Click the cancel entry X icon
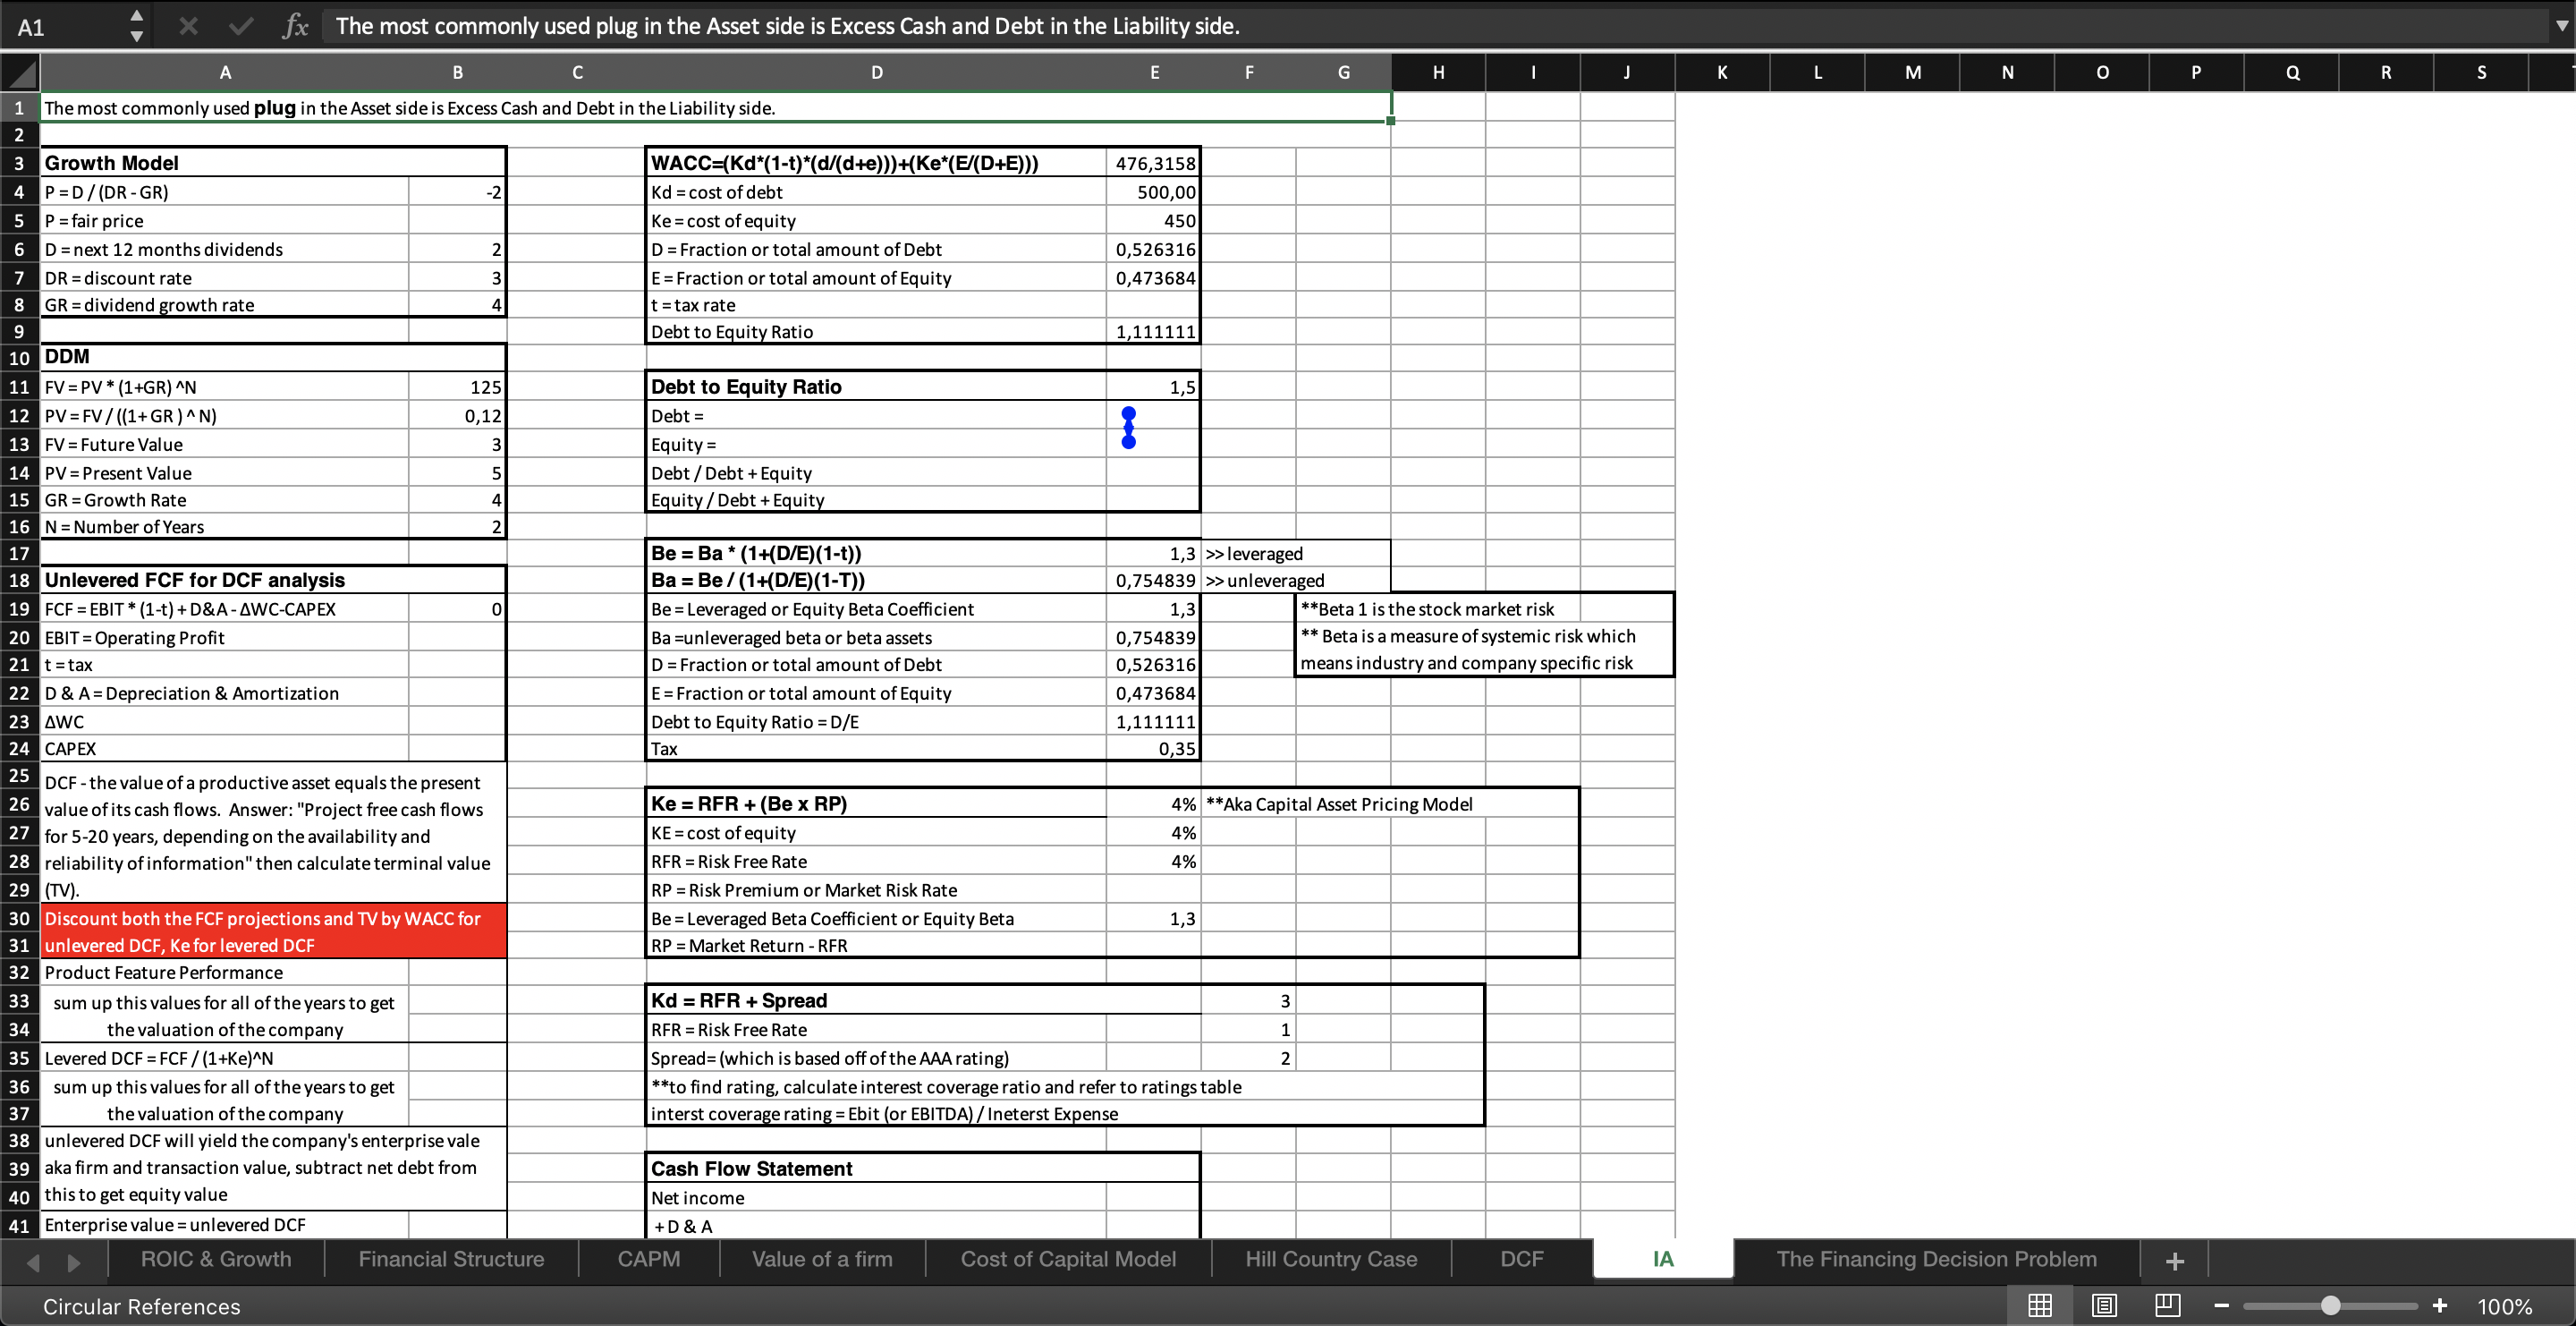This screenshot has width=2576, height=1326. (188, 26)
